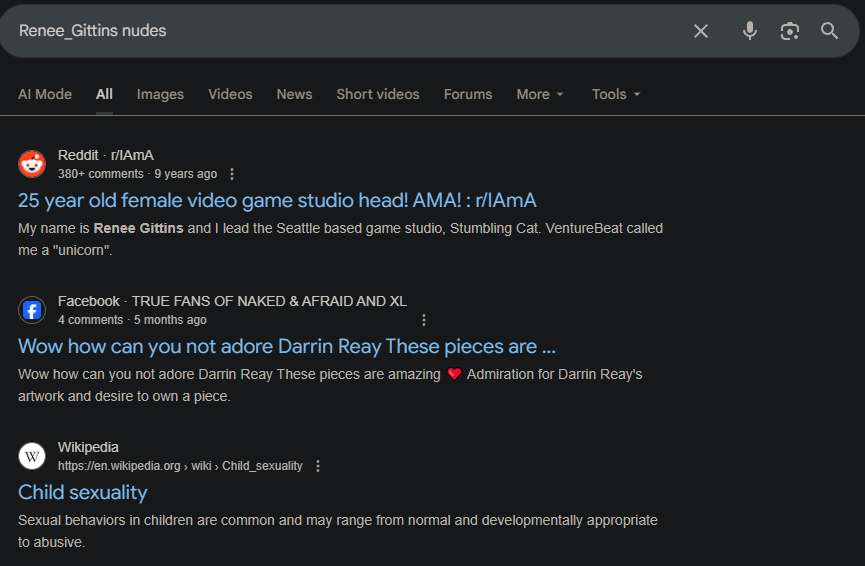Image resolution: width=865 pixels, height=566 pixels.
Task: Open the Forums tab
Action: tap(468, 94)
